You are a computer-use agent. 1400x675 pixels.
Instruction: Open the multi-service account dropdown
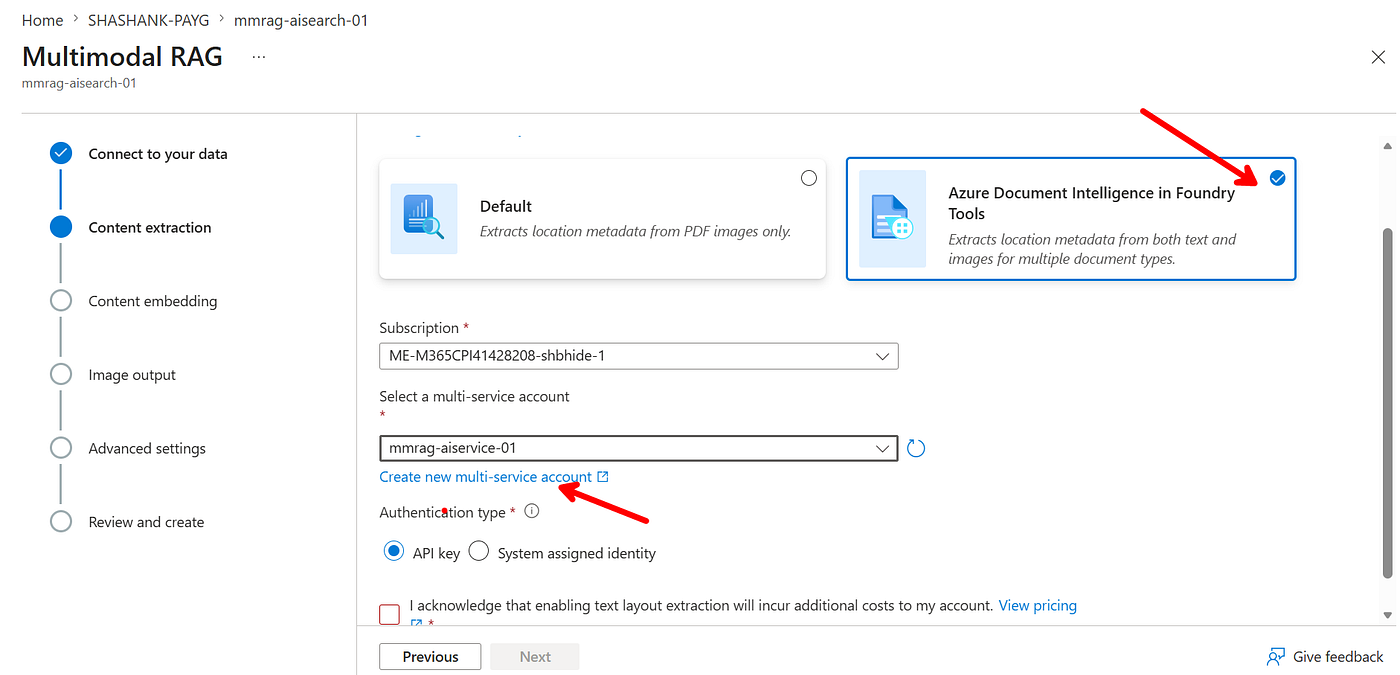pos(639,448)
